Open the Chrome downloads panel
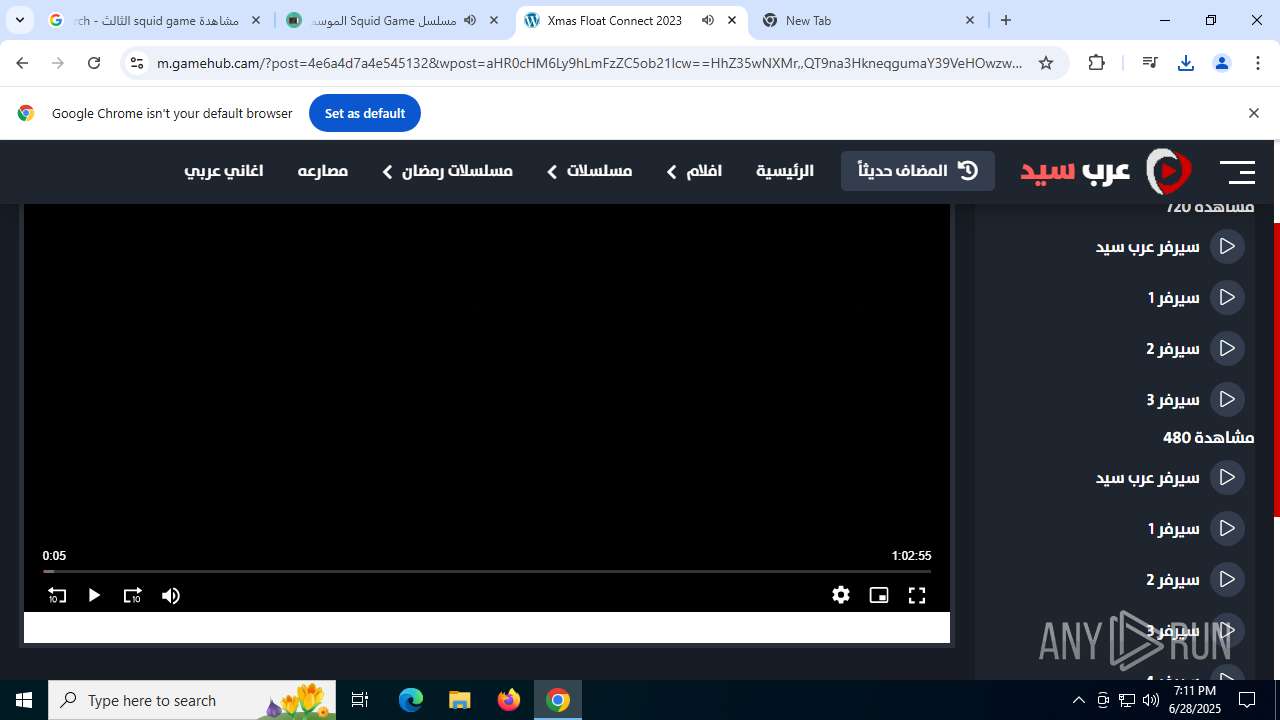Screen dimensions: 1280x720 [x=1186, y=63]
